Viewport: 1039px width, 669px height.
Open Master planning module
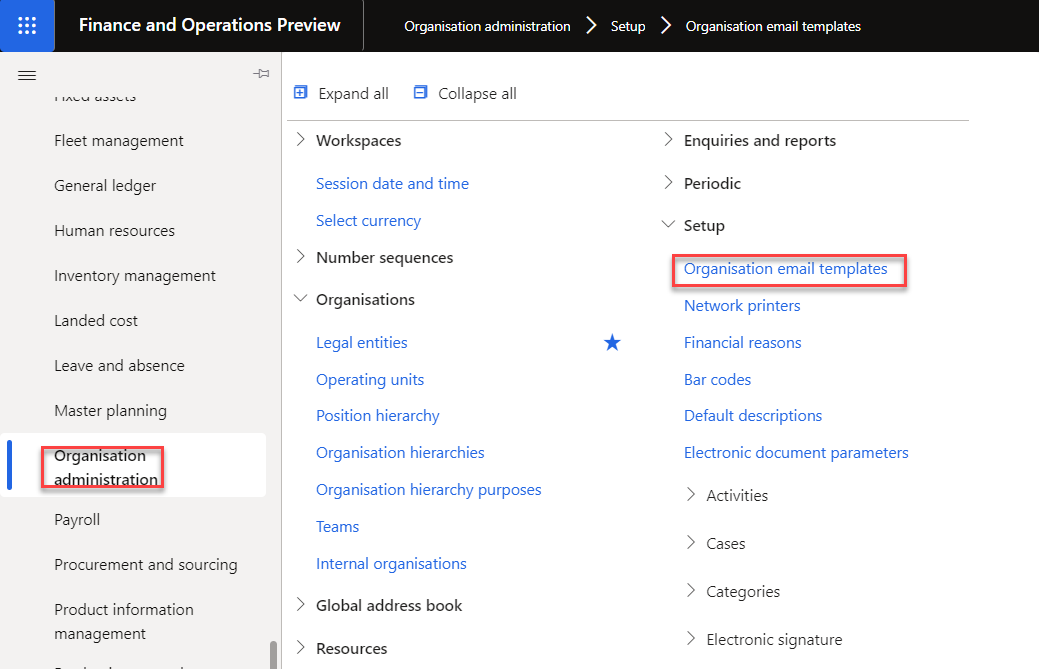pos(111,411)
